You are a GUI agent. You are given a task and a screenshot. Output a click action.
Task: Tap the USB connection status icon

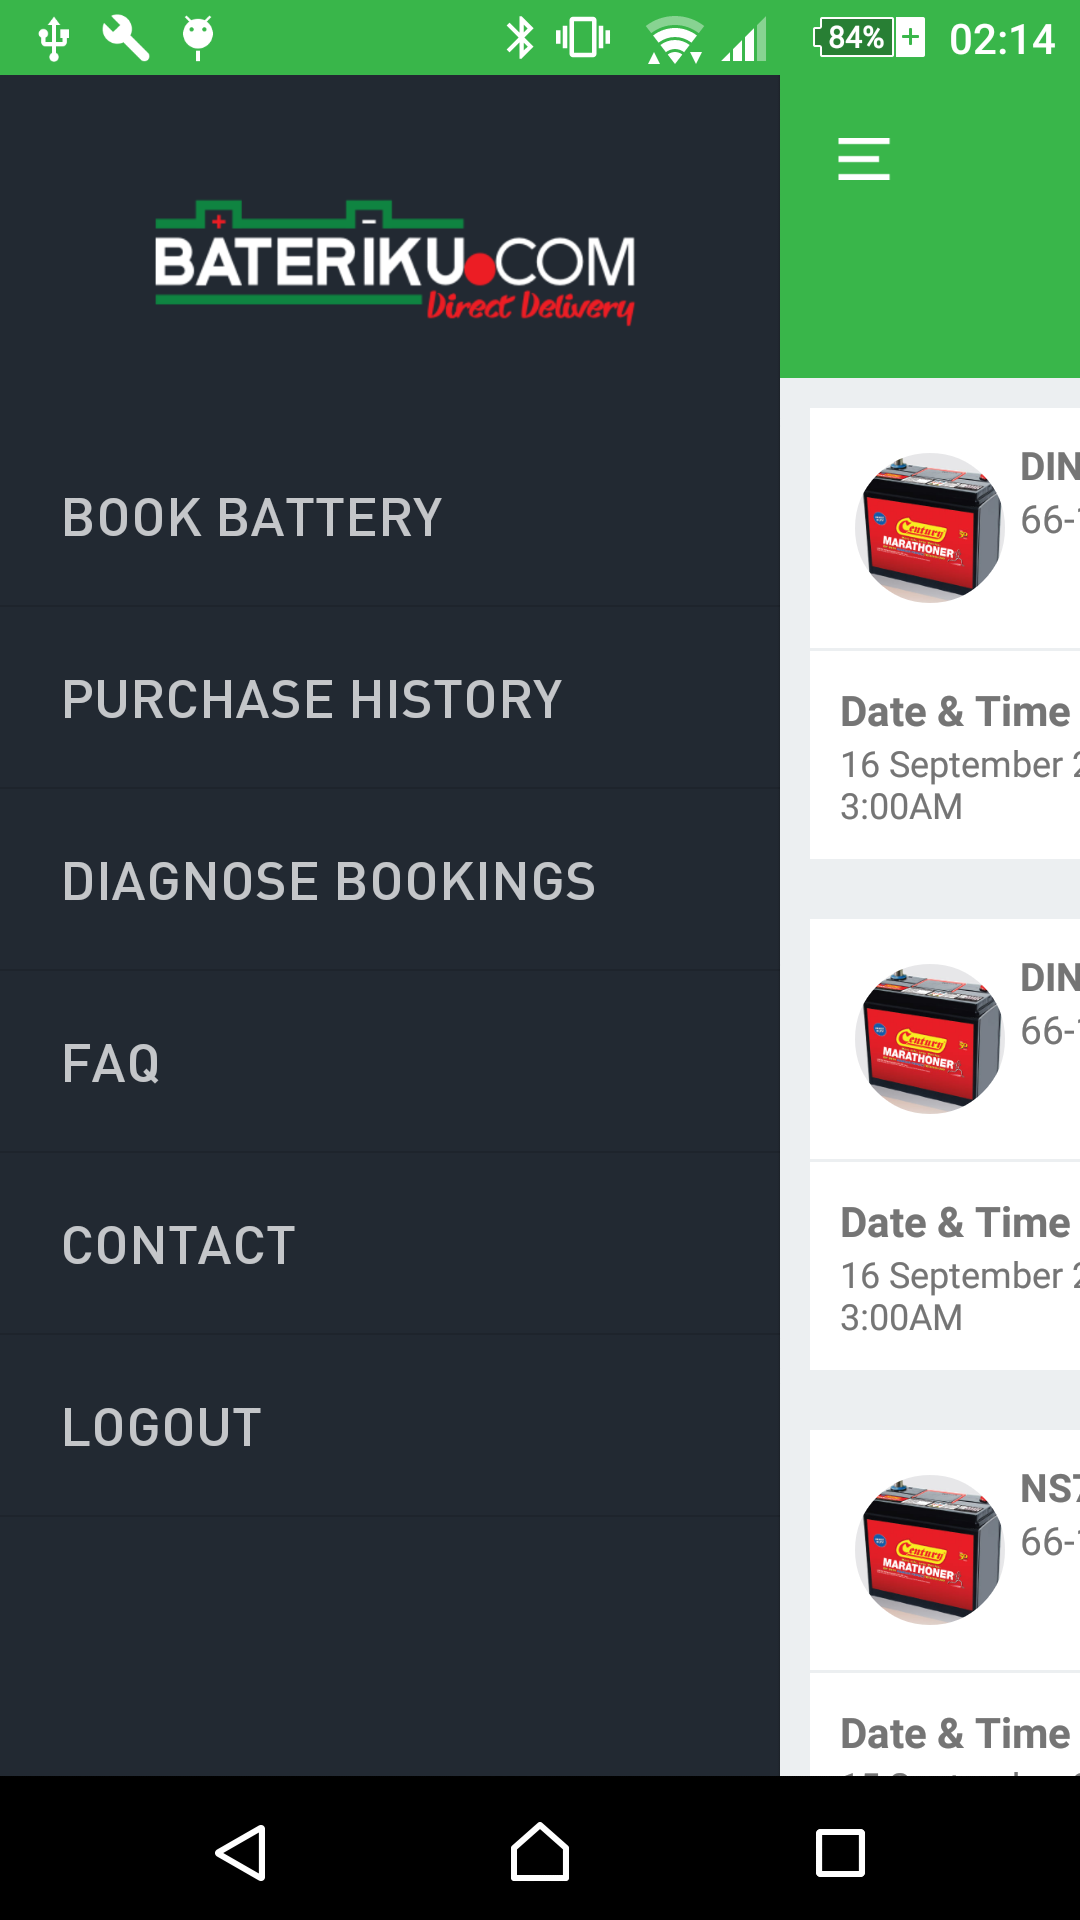click(54, 38)
